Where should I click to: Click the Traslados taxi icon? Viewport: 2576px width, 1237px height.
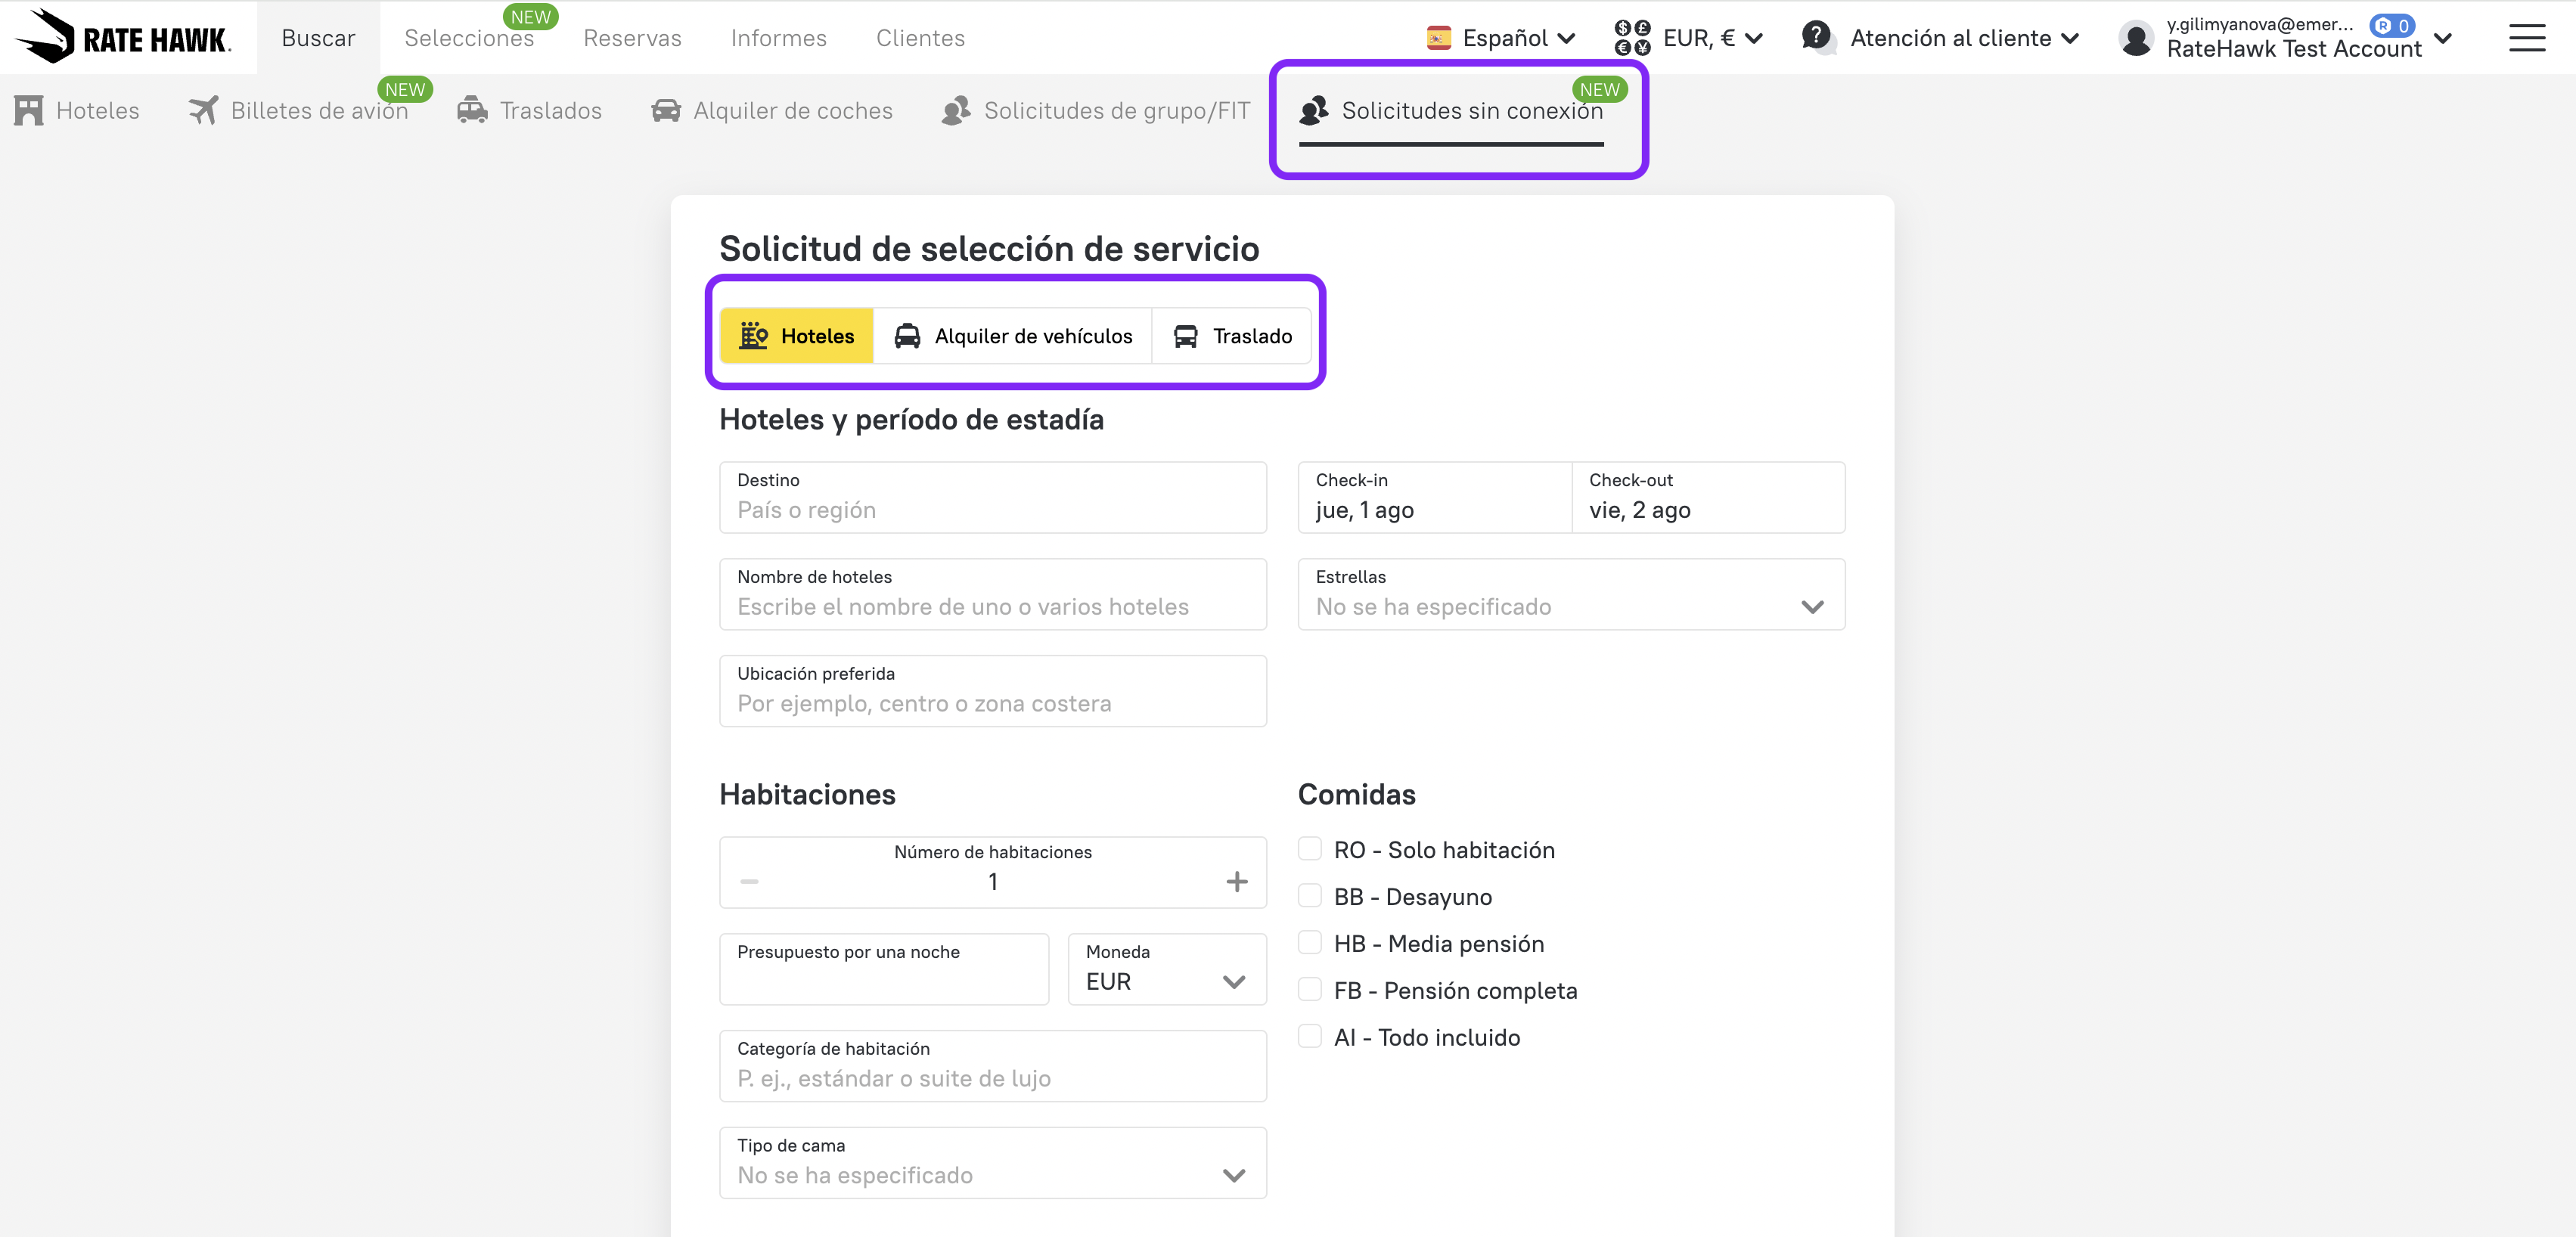pos(472,111)
